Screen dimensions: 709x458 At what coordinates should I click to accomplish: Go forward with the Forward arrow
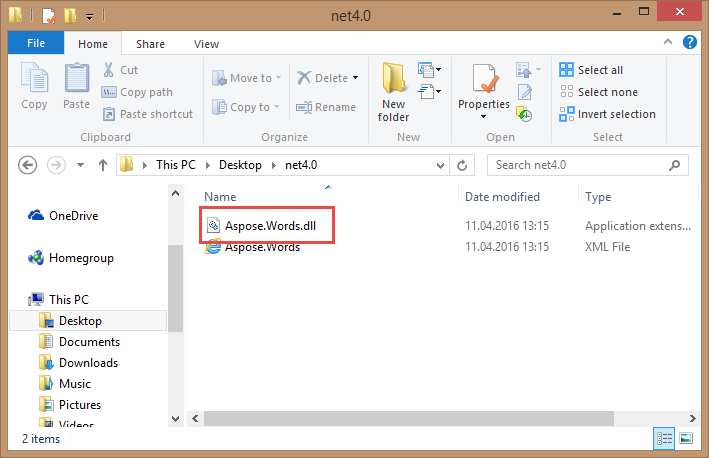point(56,165)
